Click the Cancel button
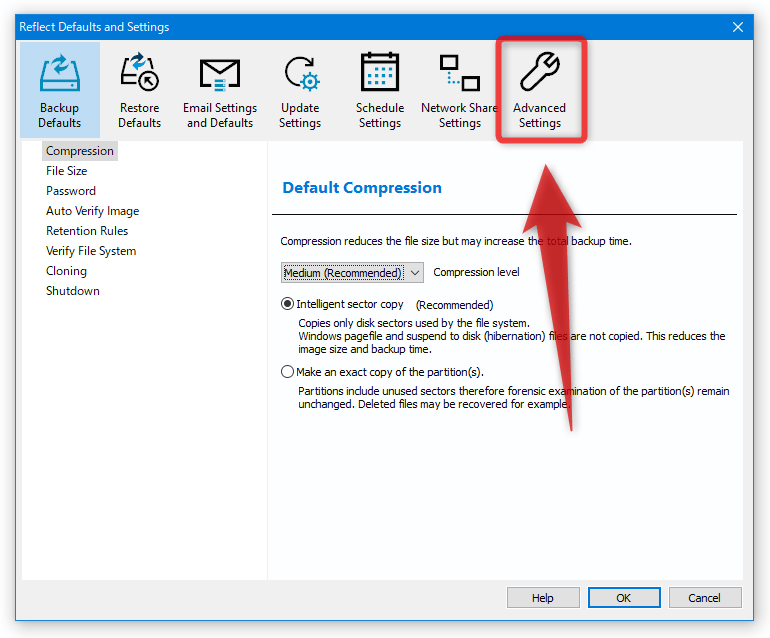The height and width of the screenshot is (638, 770). 705,598
